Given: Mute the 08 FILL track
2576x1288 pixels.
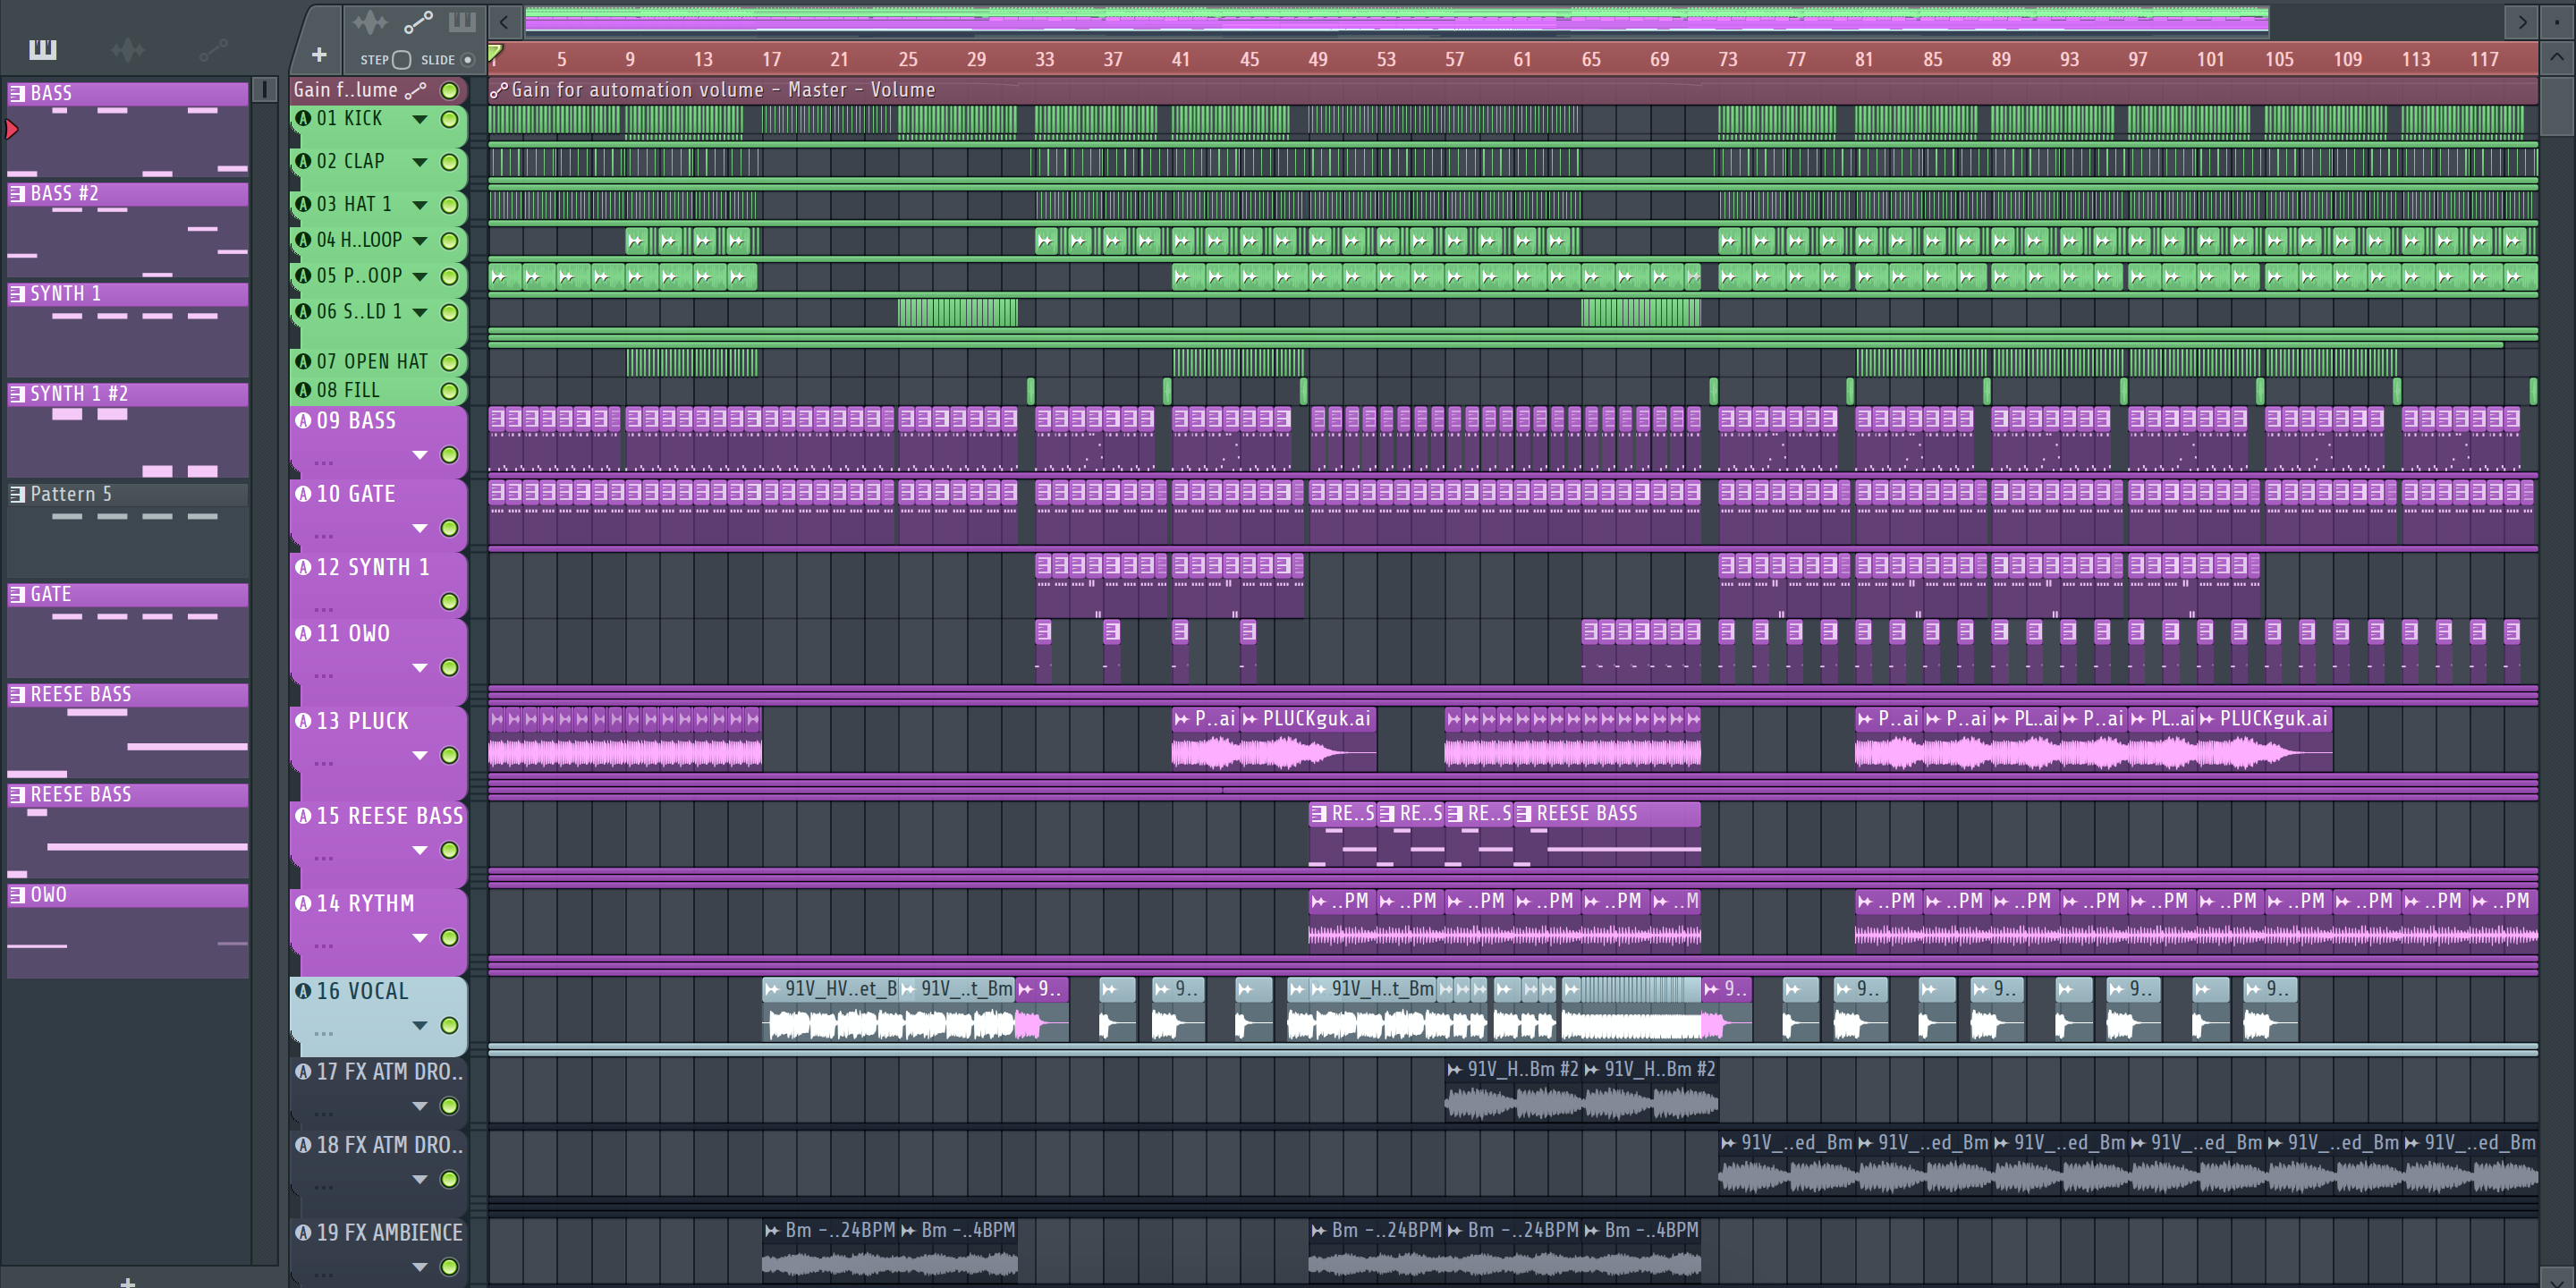Looking at the screenshot, I should pyautogui.click(x=450, y=391).
